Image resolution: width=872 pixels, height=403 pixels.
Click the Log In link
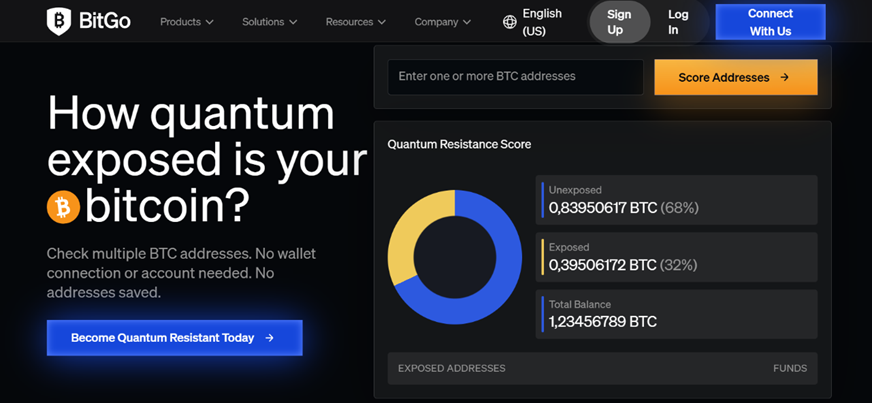click(678, 22)
